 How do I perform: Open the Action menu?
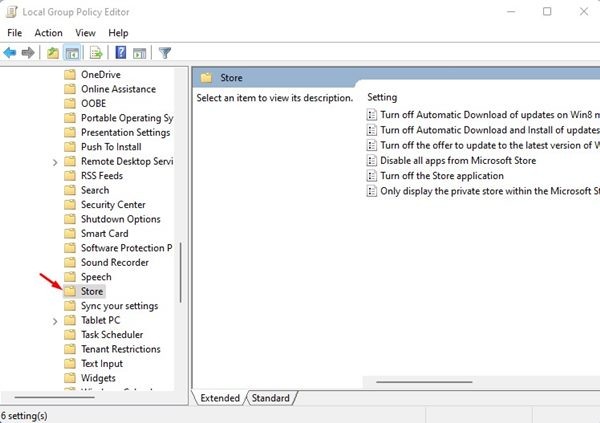click(x=49, y=33)
